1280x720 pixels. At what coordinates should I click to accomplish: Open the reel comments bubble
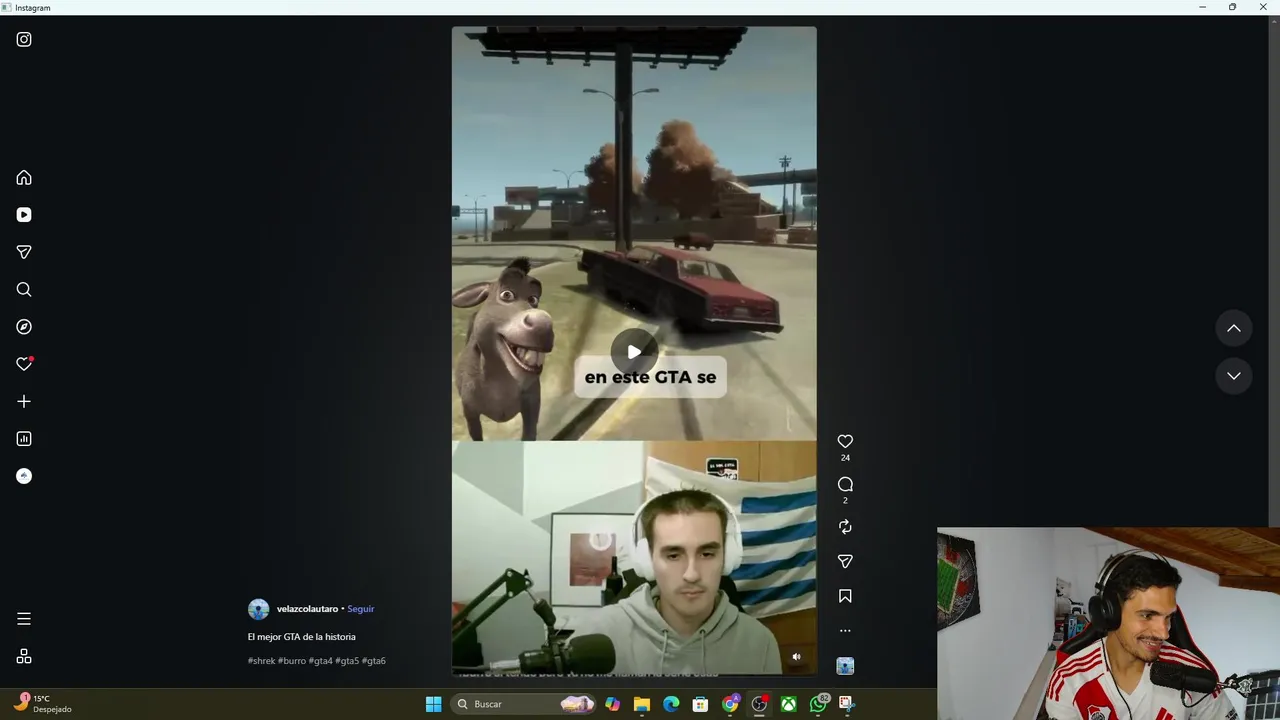point(845,484)
